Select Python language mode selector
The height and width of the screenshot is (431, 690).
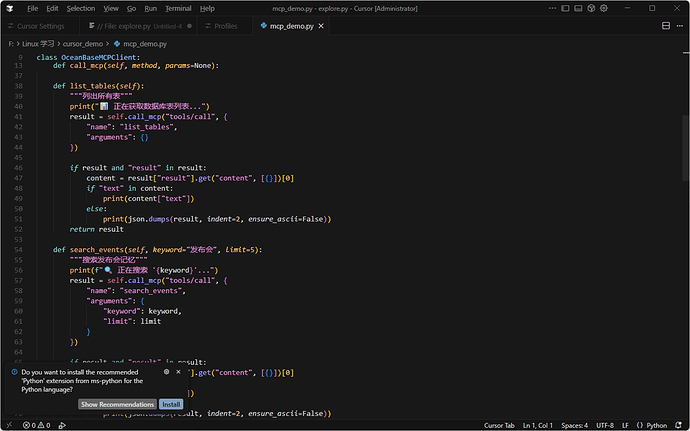pos(653,425)
